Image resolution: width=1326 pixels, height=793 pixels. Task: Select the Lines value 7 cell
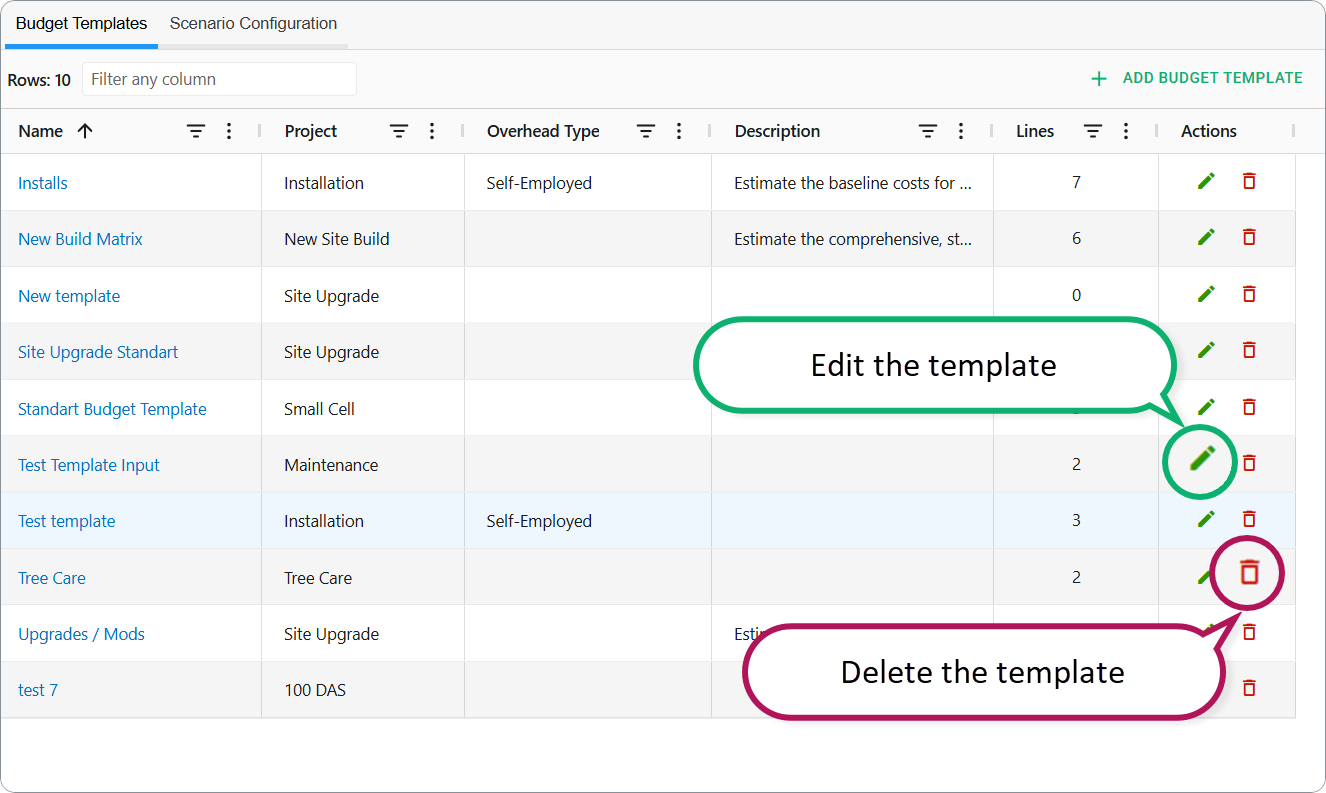coord(1076,183)
